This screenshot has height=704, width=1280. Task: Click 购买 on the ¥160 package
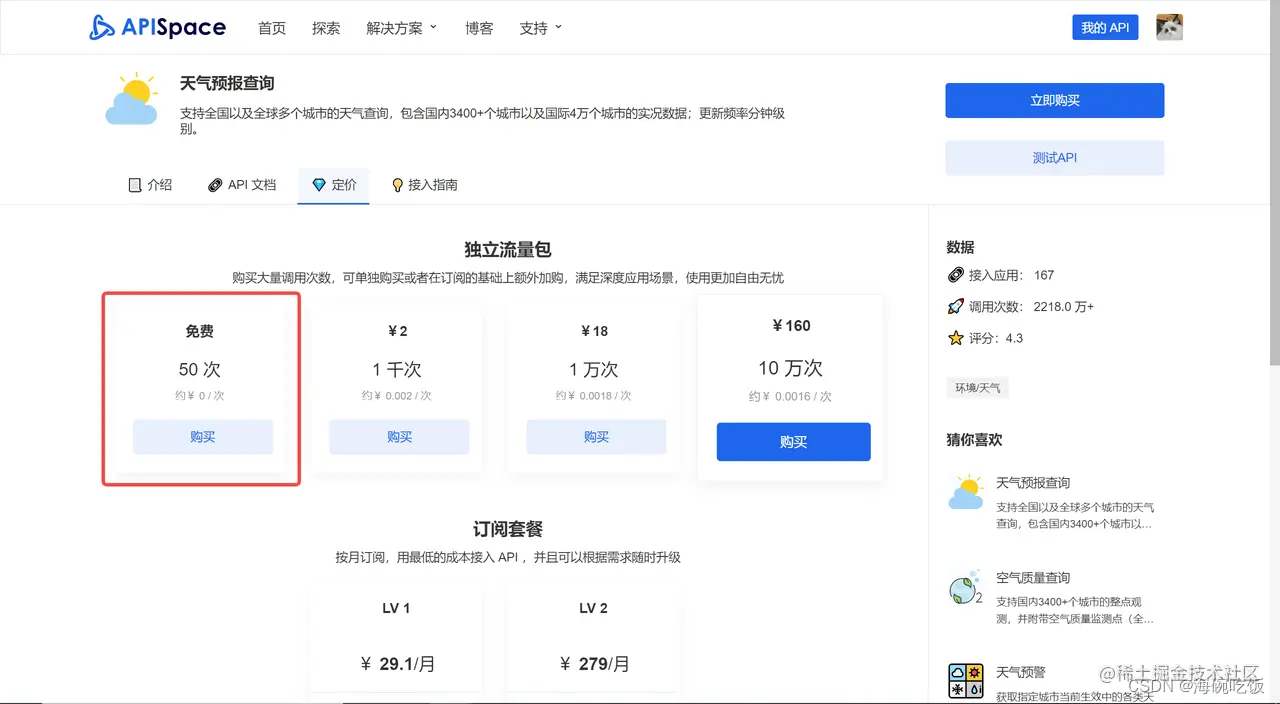pyautogui.click(x=793, y=441)
